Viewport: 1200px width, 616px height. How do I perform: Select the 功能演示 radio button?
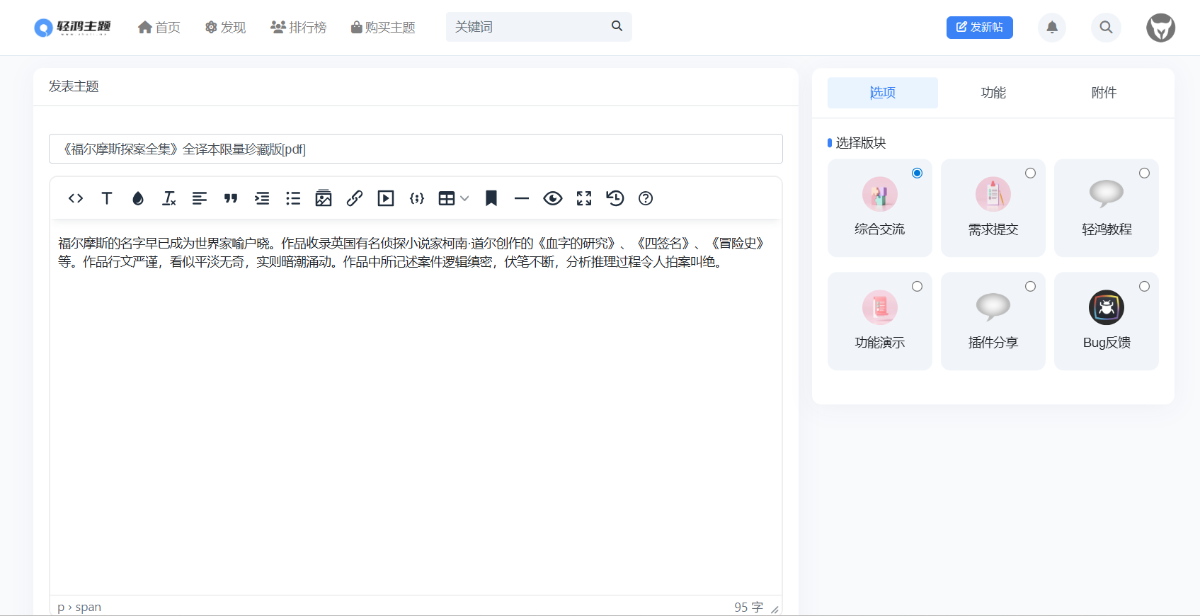tap(917, 286)
